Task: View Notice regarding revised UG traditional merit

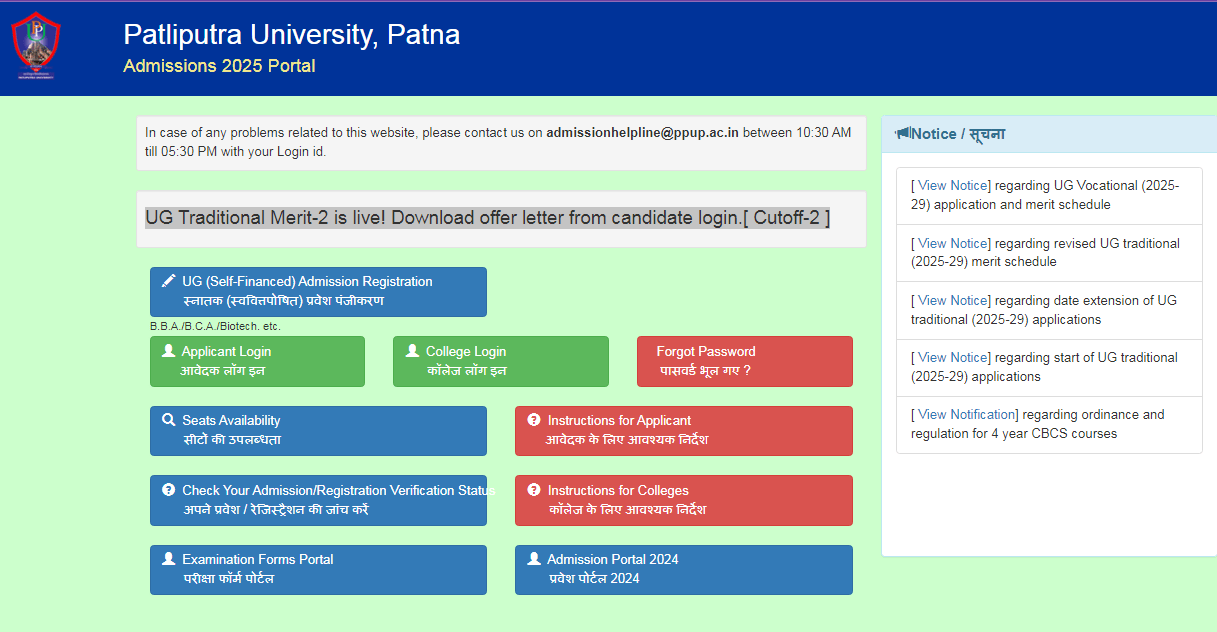Action: (x=954, y=243)
